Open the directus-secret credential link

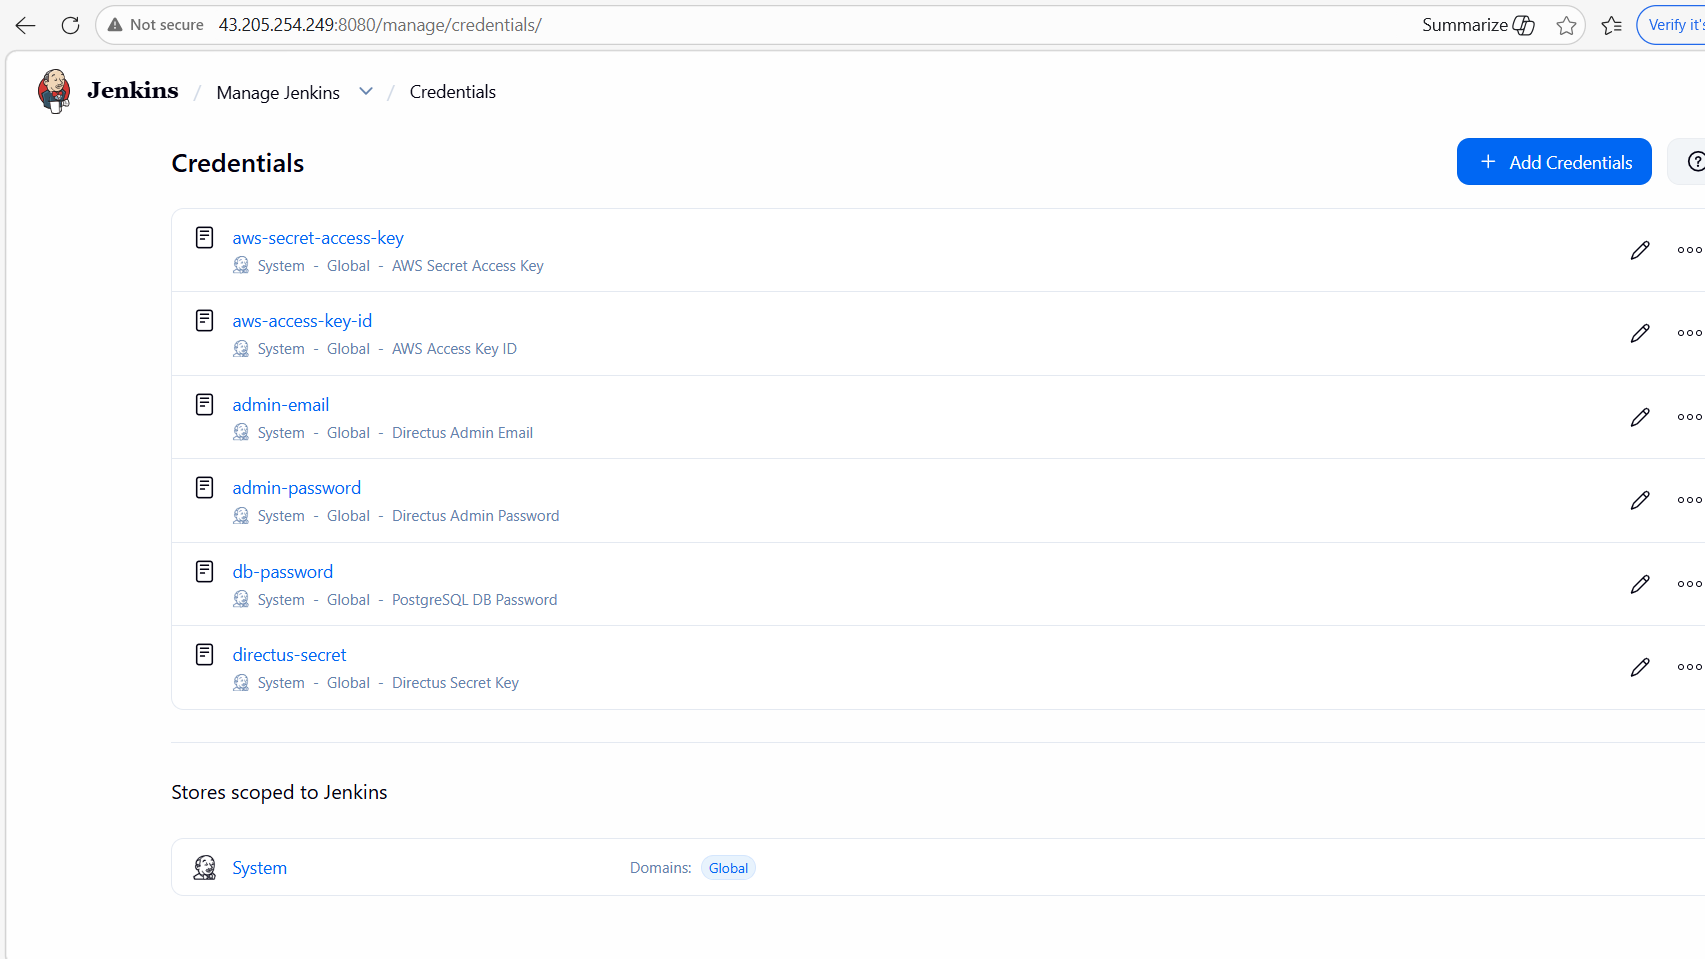point(289,655)
